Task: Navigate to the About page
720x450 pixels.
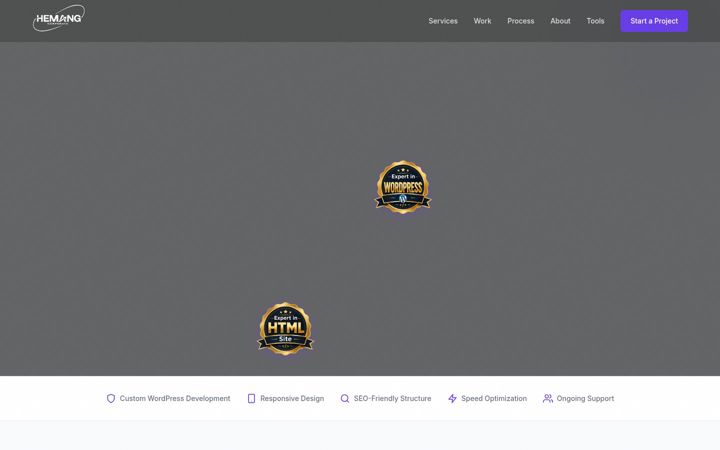Action: click(x=560, y=21)
